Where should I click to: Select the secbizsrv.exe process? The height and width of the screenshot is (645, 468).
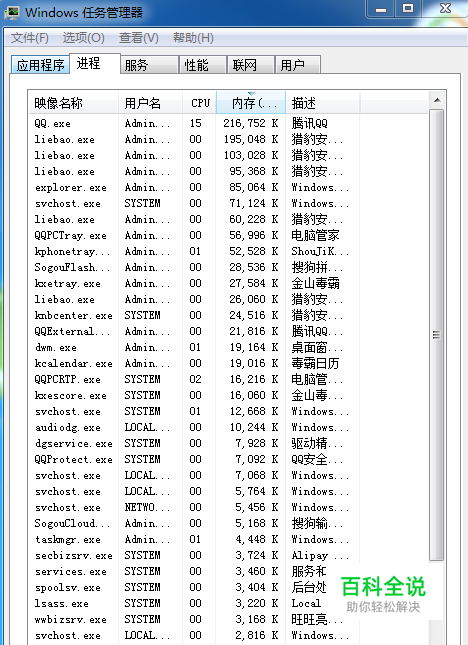195,556
